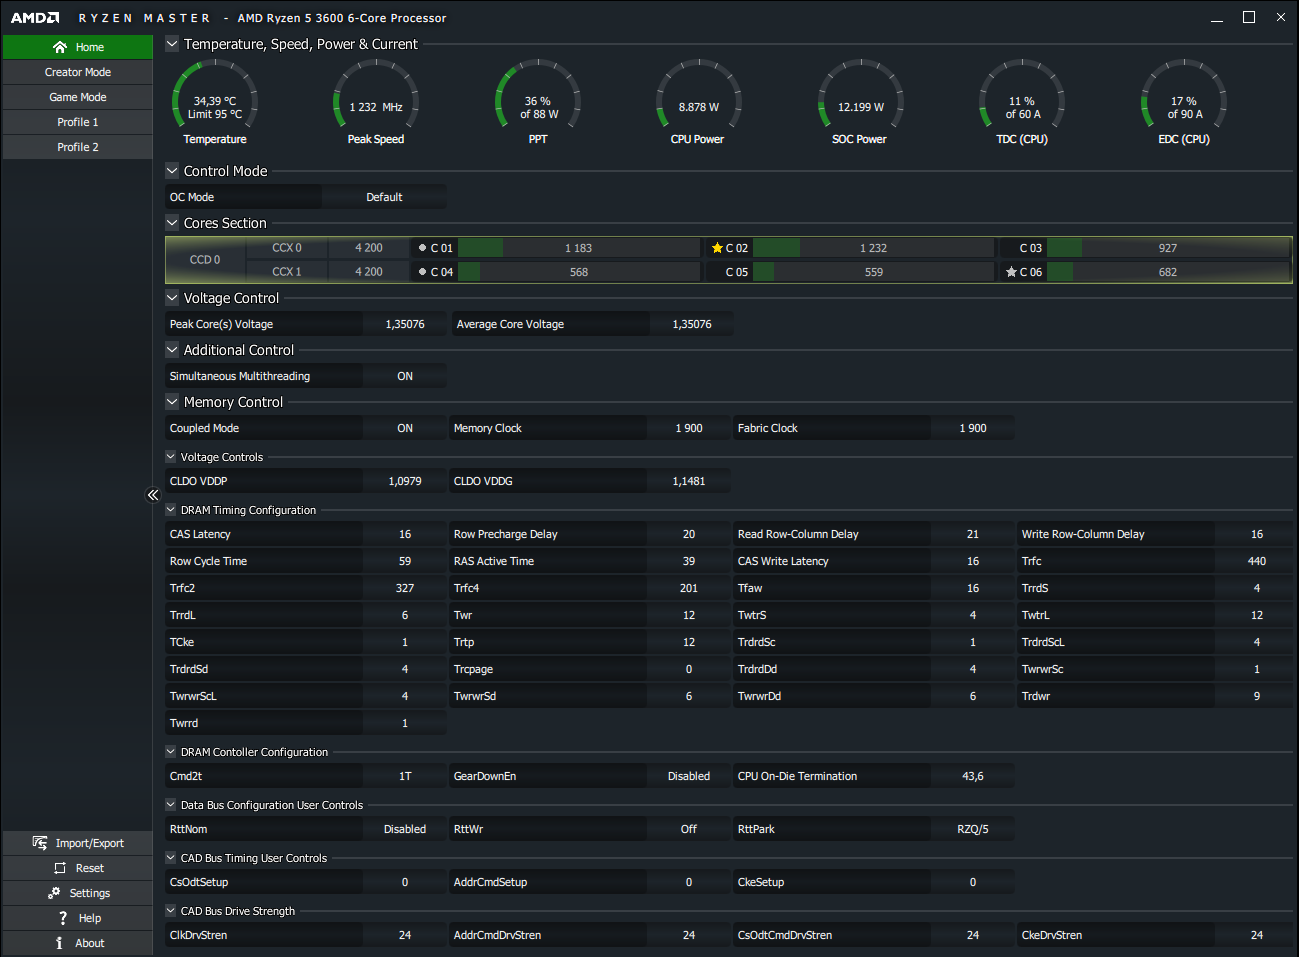Toggle the GearDownEn Disabled value
Viewport: 1299px width, 957px height.
coord(689,776)
